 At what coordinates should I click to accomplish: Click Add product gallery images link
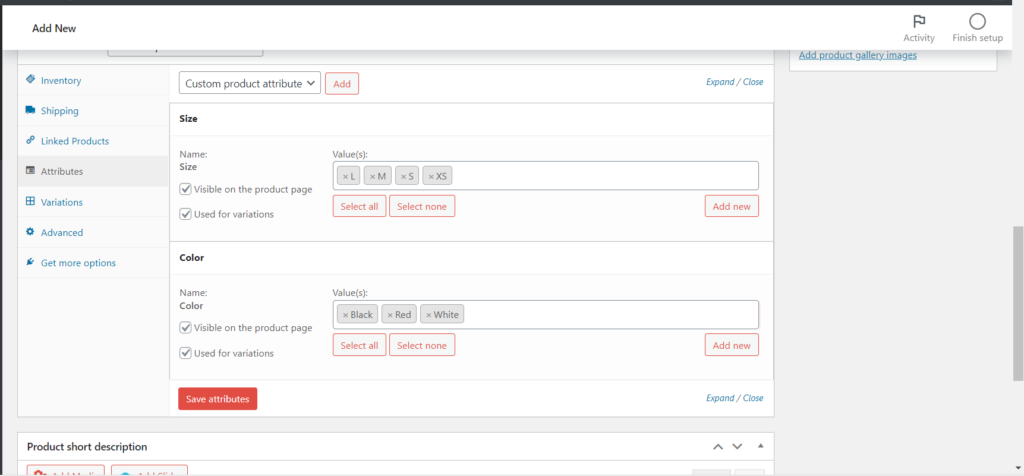857,55
